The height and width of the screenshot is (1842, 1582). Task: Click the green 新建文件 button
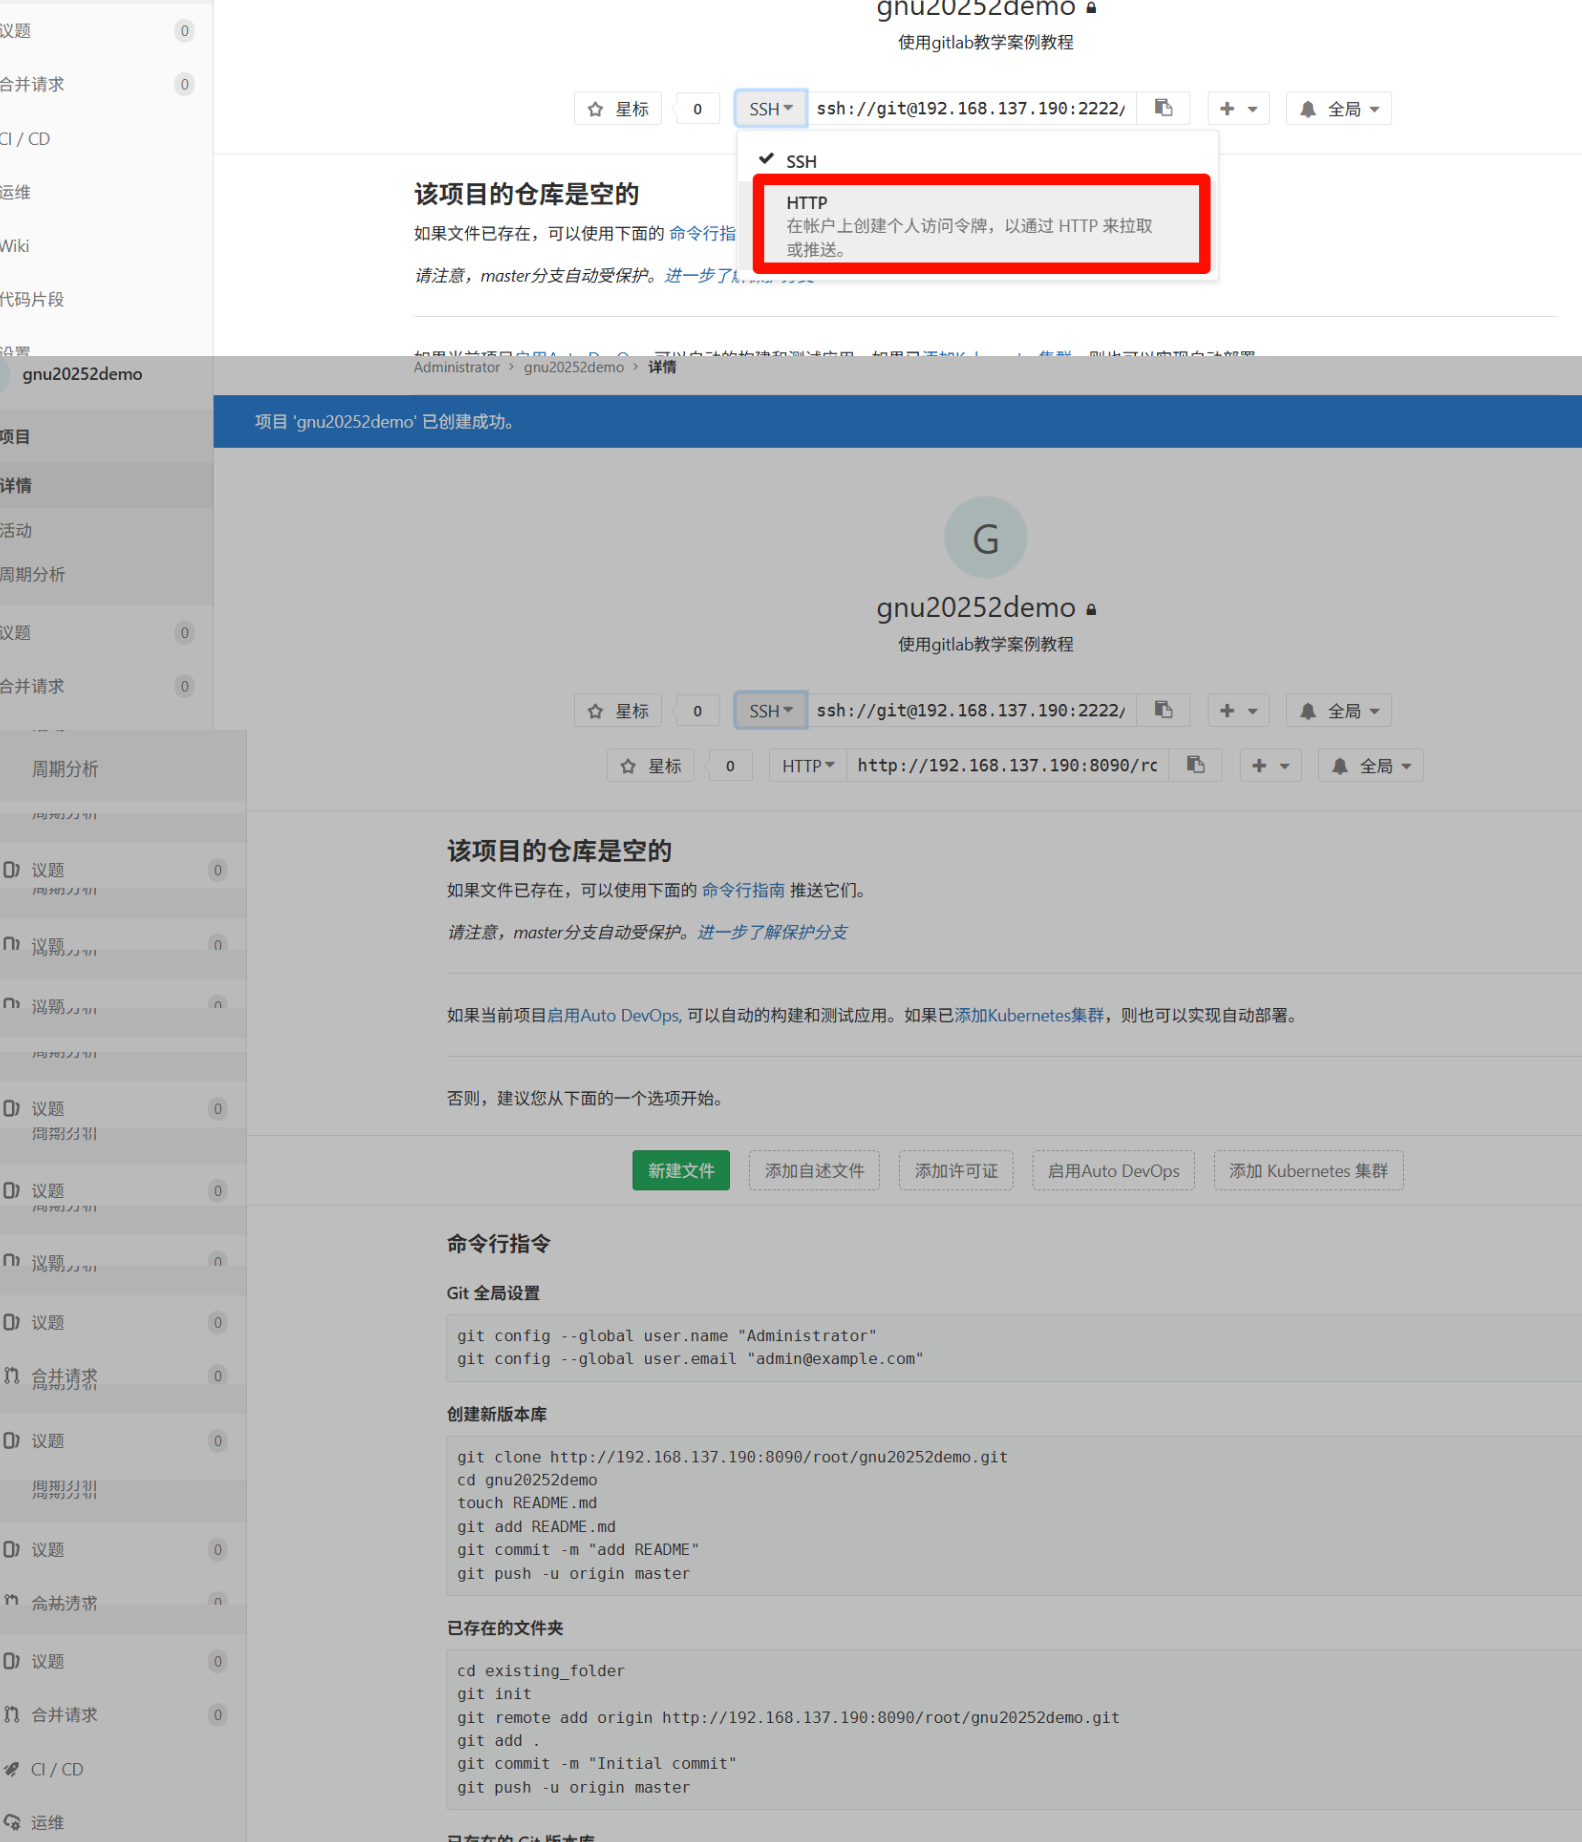tap(681, 1170)
